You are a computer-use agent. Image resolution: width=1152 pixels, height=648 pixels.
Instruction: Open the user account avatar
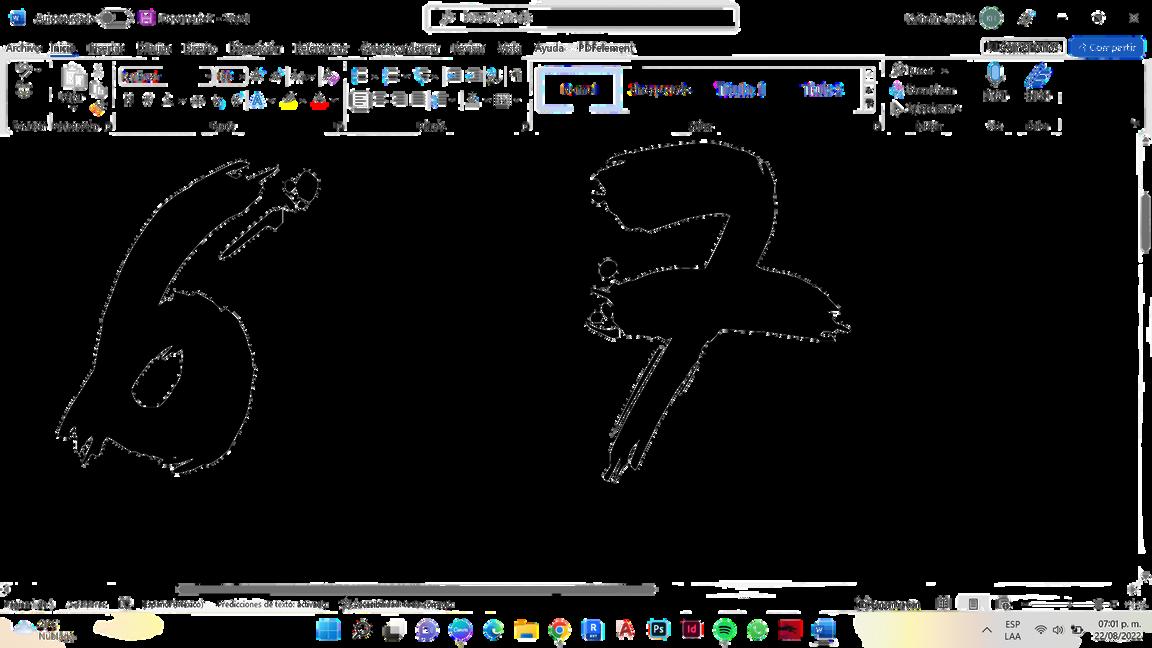click(990, 18)
